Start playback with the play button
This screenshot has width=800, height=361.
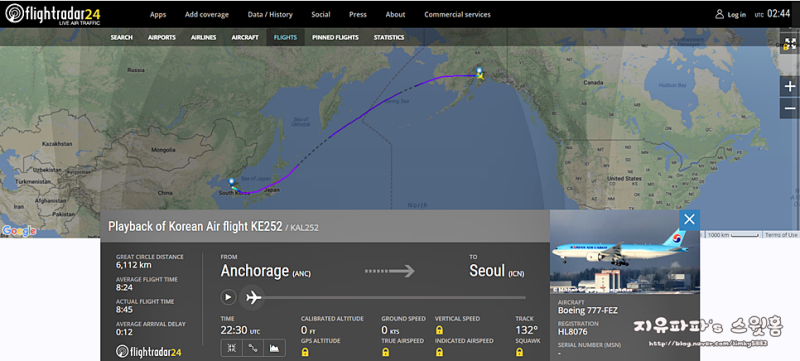click(x=228, y=297)
